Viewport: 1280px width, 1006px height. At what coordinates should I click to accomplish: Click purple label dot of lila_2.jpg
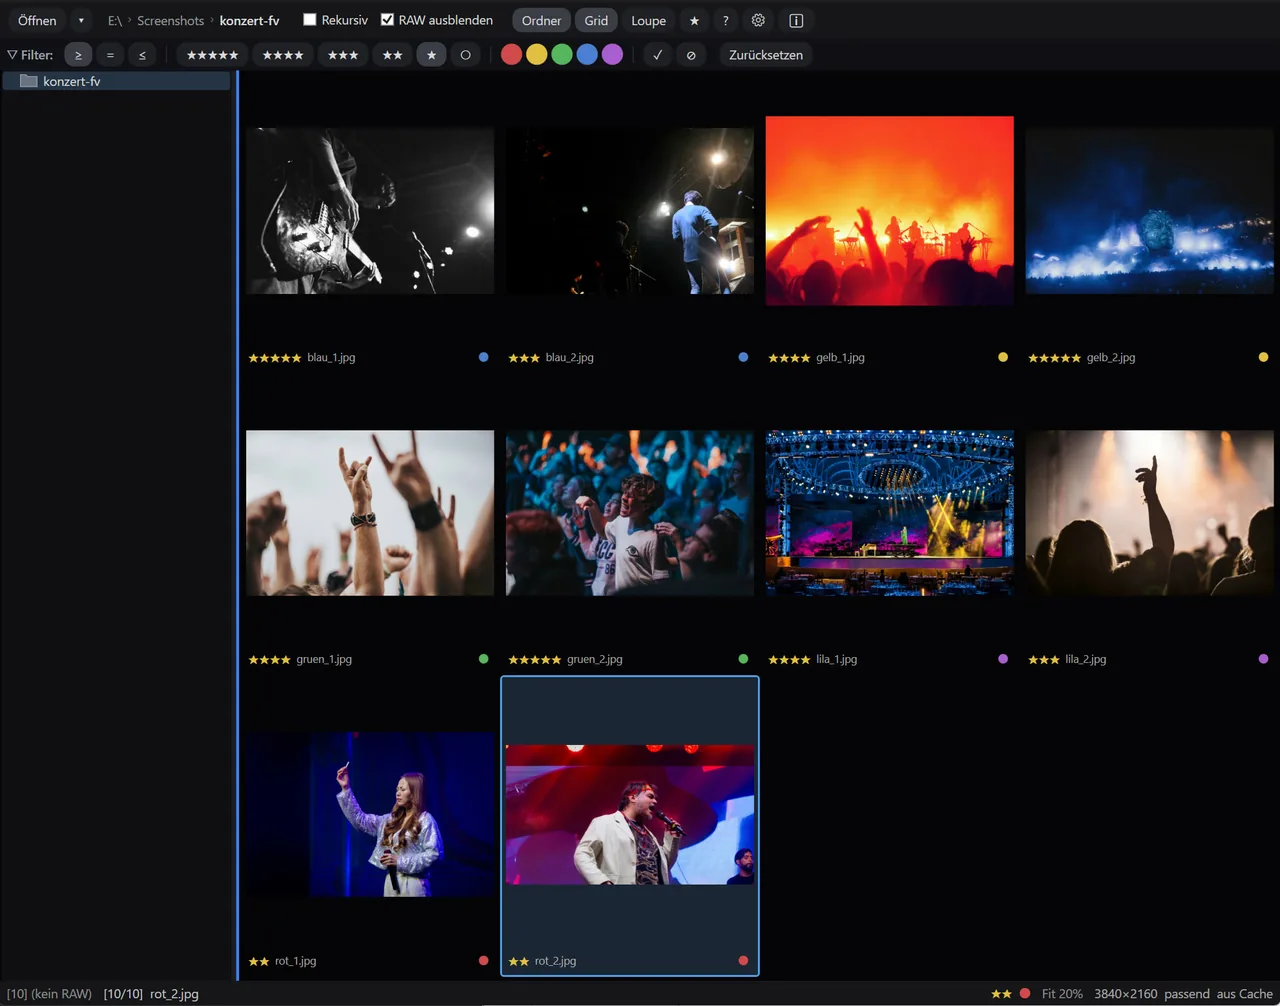click(x=1263, y=659)
